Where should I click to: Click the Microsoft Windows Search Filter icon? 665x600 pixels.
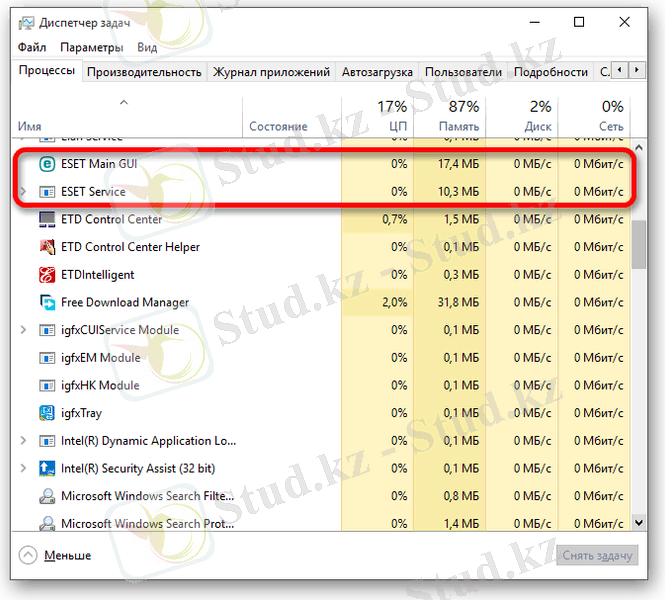pyautogui.click(x=47, y=496)
